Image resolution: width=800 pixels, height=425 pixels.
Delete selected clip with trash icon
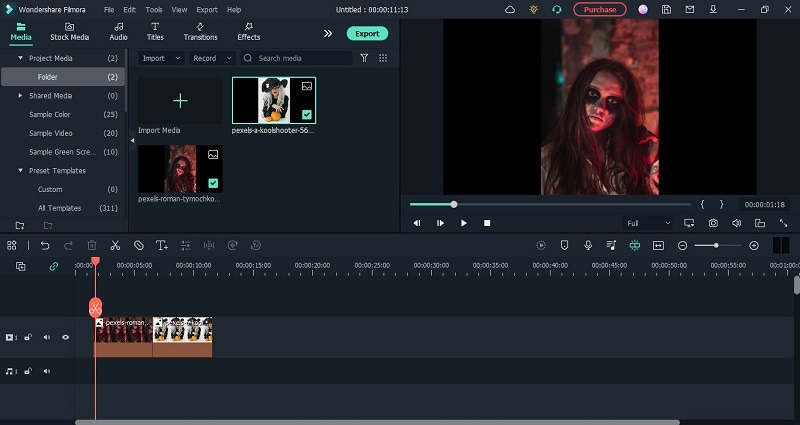(x=92, y=245)
